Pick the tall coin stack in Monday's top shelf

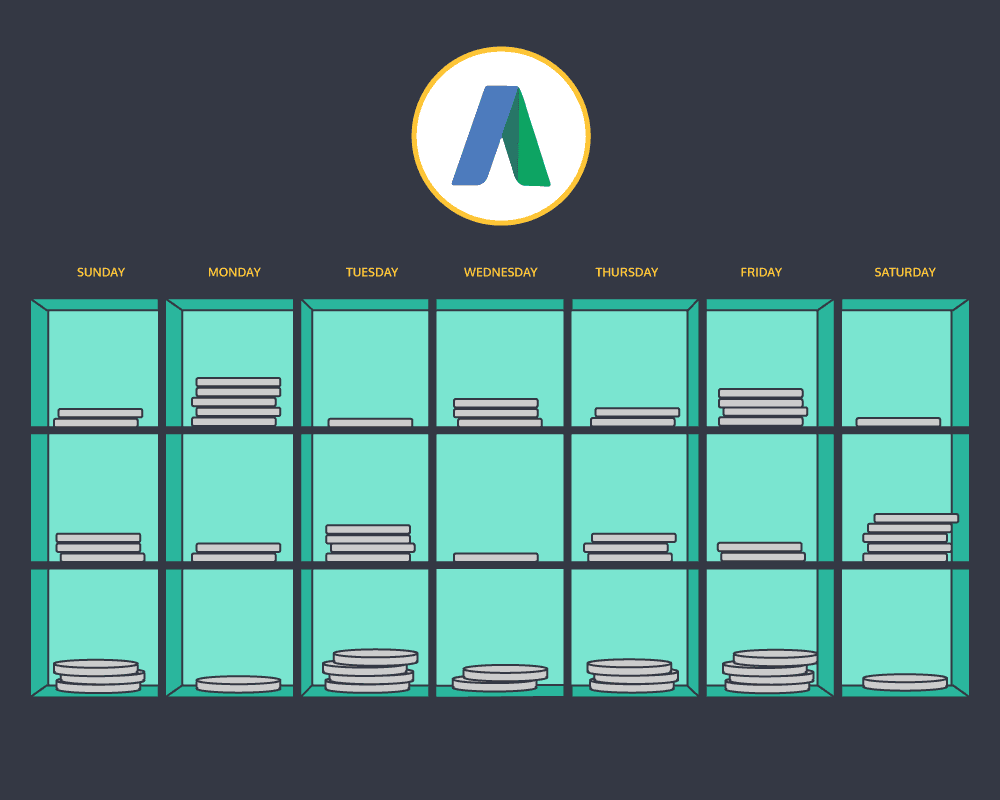pyautogui.click(x=236, y=402)
